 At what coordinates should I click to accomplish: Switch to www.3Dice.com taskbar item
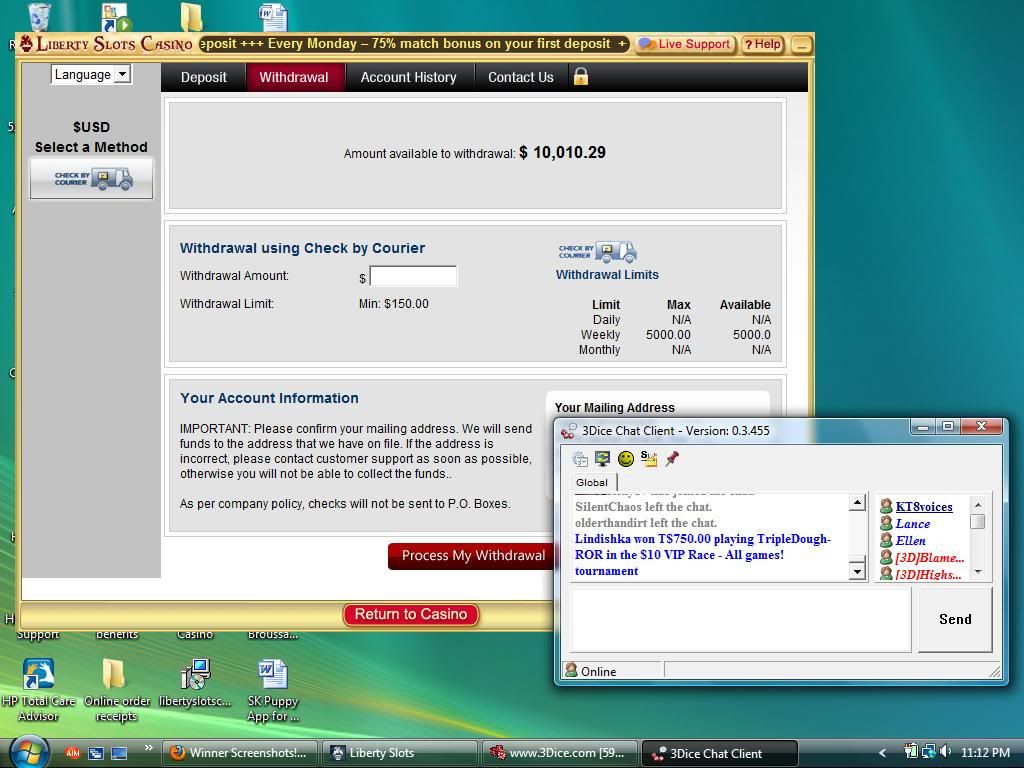pos(560,753)
